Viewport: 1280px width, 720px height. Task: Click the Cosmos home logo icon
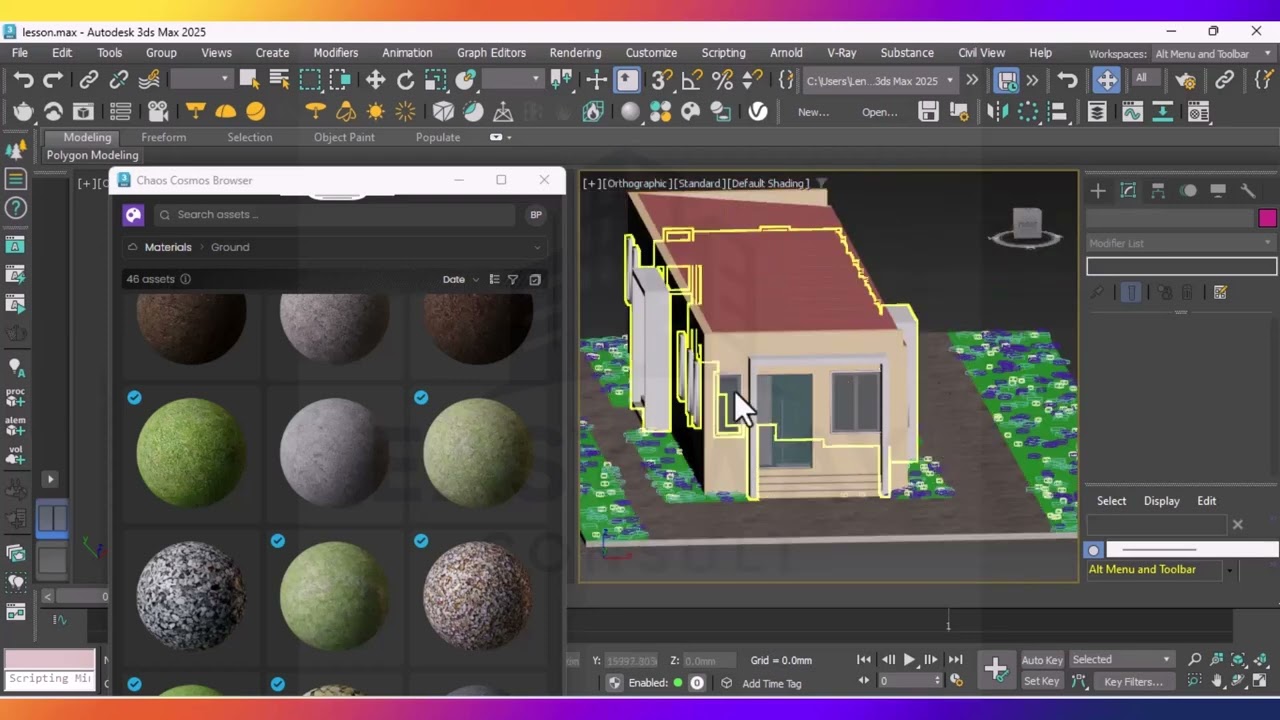(x=133, y=214)
